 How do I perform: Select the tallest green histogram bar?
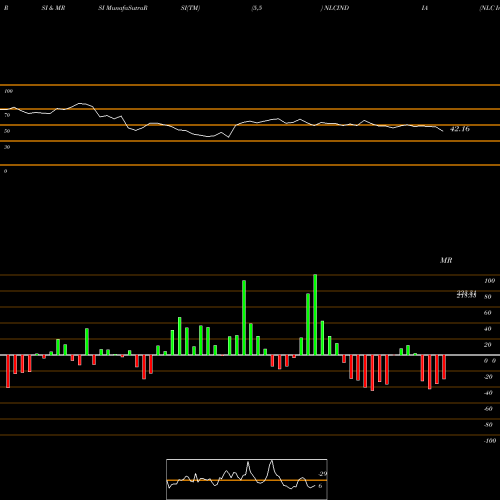[315, 315]
